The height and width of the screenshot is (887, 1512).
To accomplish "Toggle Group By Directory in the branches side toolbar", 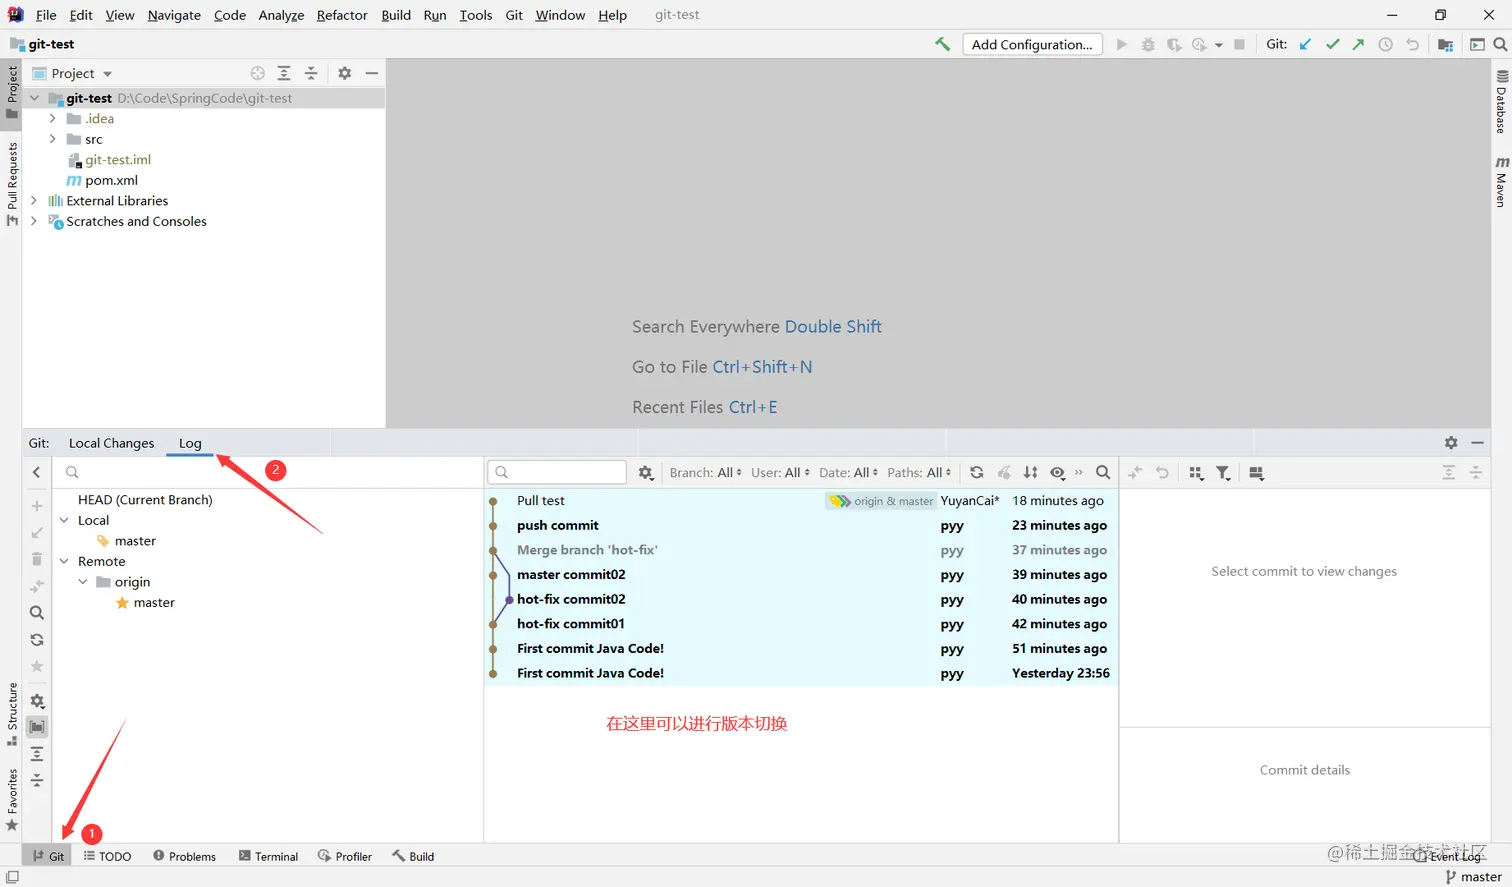I will [37, 727].
